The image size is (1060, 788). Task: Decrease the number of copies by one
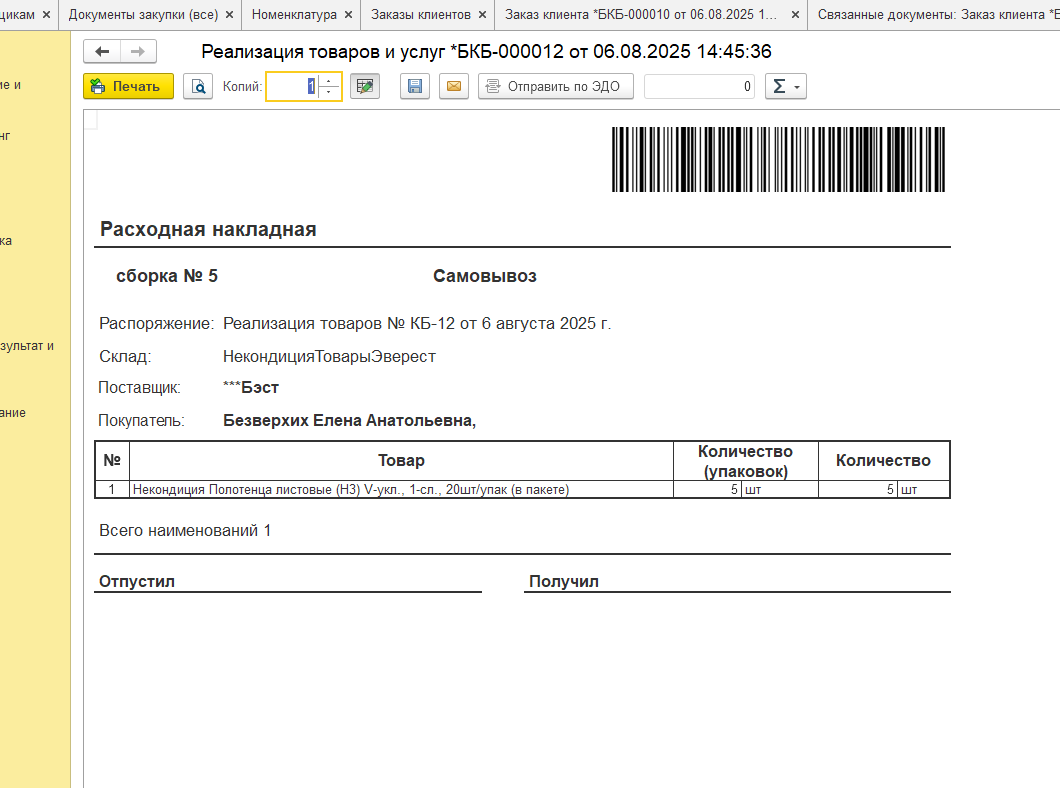pyautogui.click(x=330, y=93)
